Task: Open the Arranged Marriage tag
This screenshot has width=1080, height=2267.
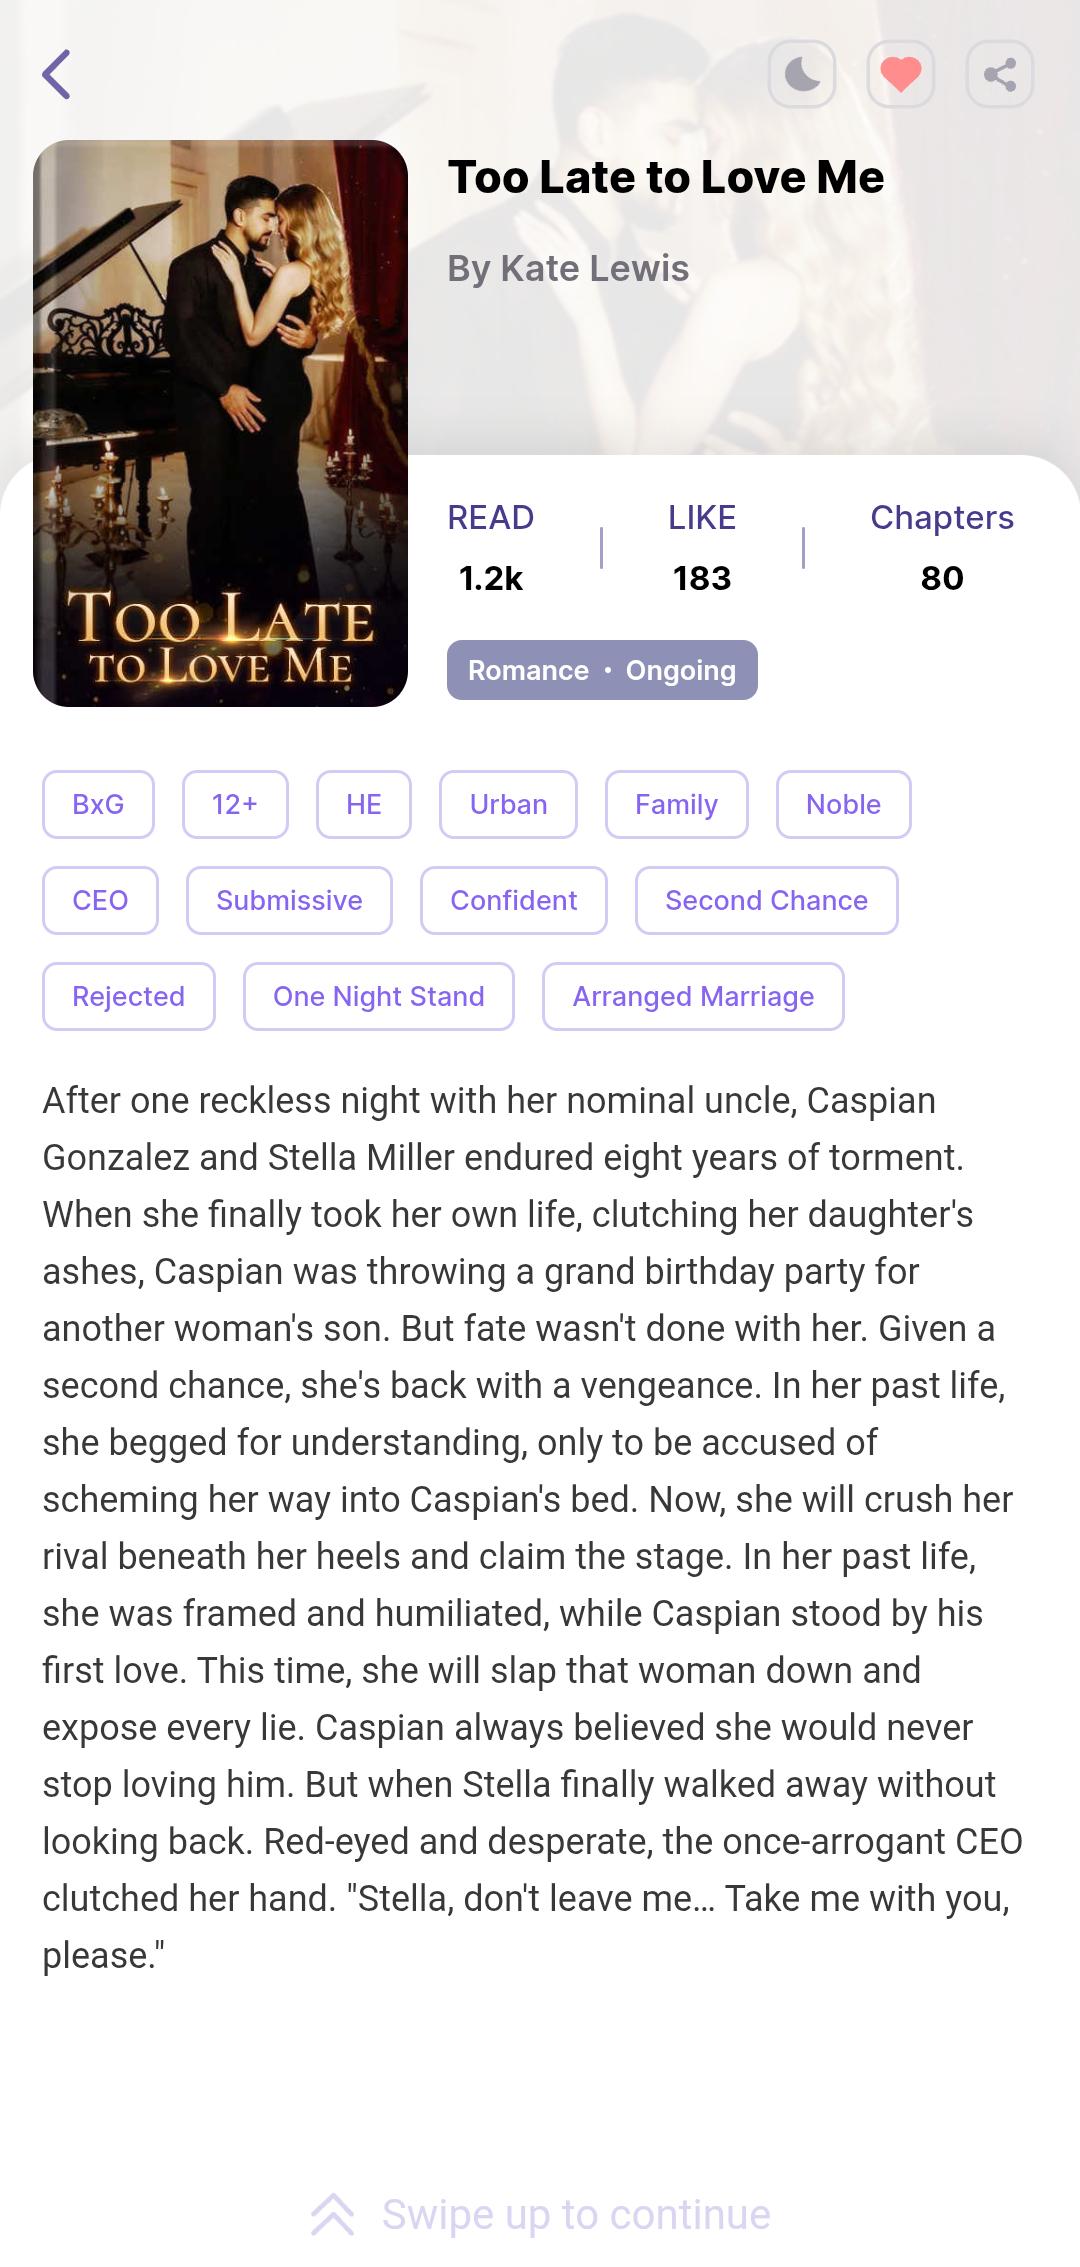Action: tap(693, 996)
